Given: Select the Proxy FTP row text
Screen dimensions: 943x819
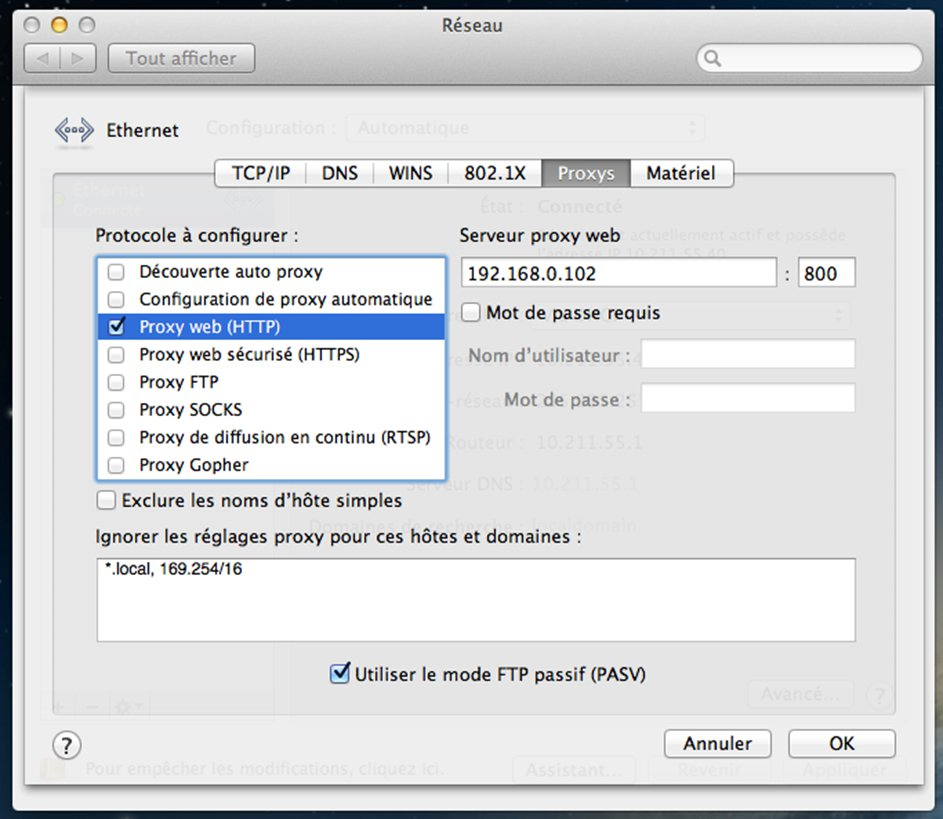Looking at the screenshot, I should pyautogui.click(x=179, y=382).
